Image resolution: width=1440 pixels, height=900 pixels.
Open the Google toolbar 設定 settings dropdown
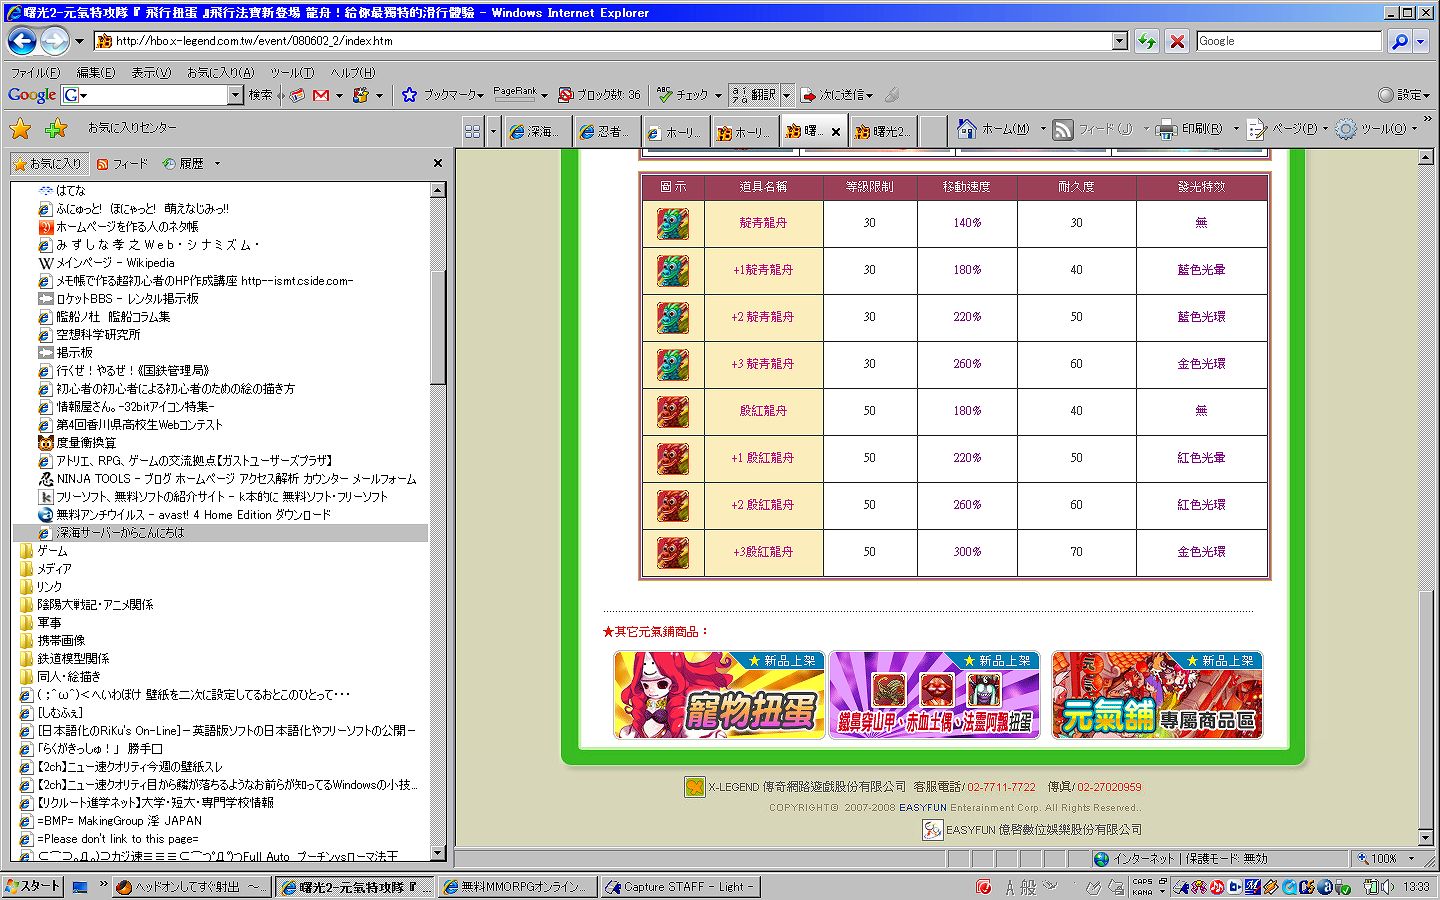[x=1404, y=95]
